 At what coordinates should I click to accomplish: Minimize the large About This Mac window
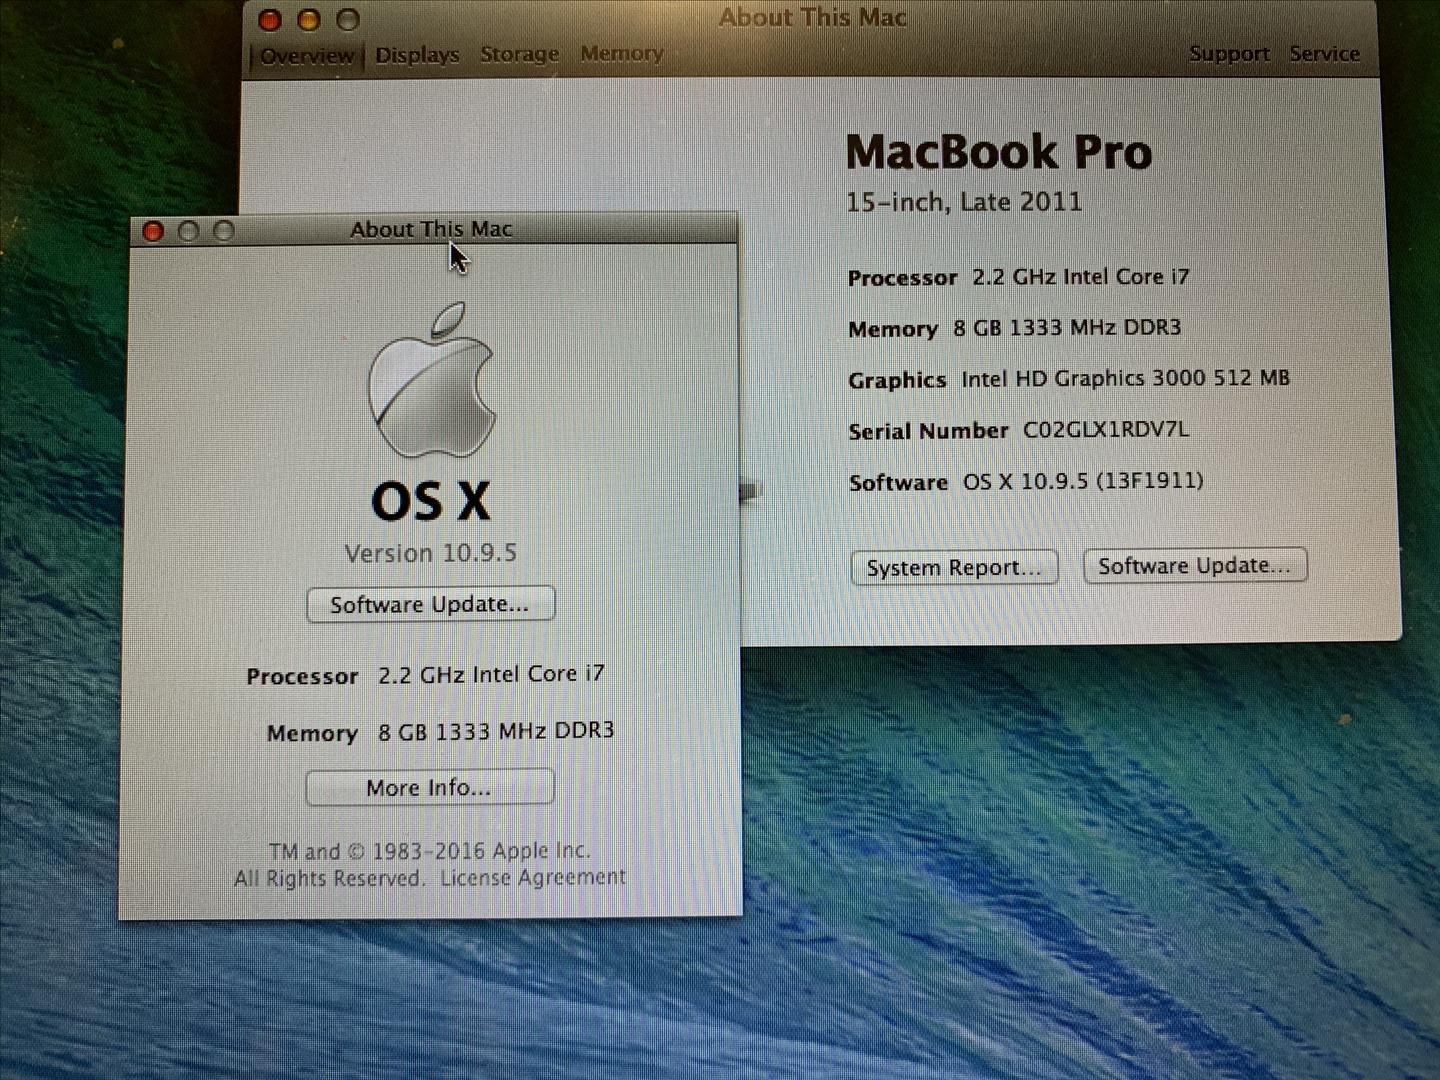(309, 20)
